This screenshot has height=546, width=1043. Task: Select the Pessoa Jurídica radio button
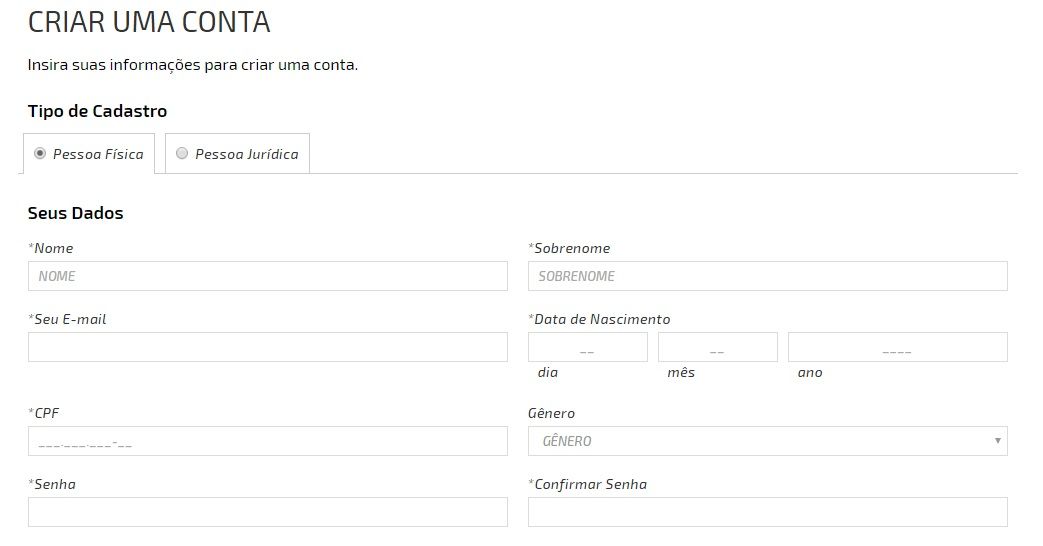tap(182, 154)
